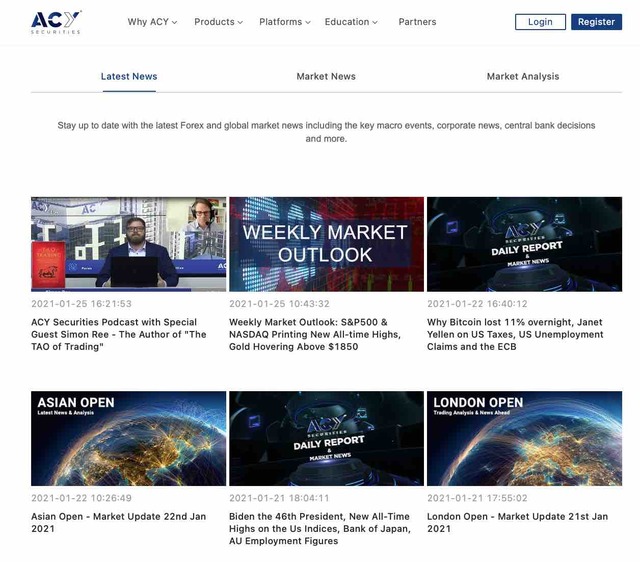Image resolution: width=640 pixels, height=562 pixels.
Task: Switch to the Market News tab
Action: 326,76
